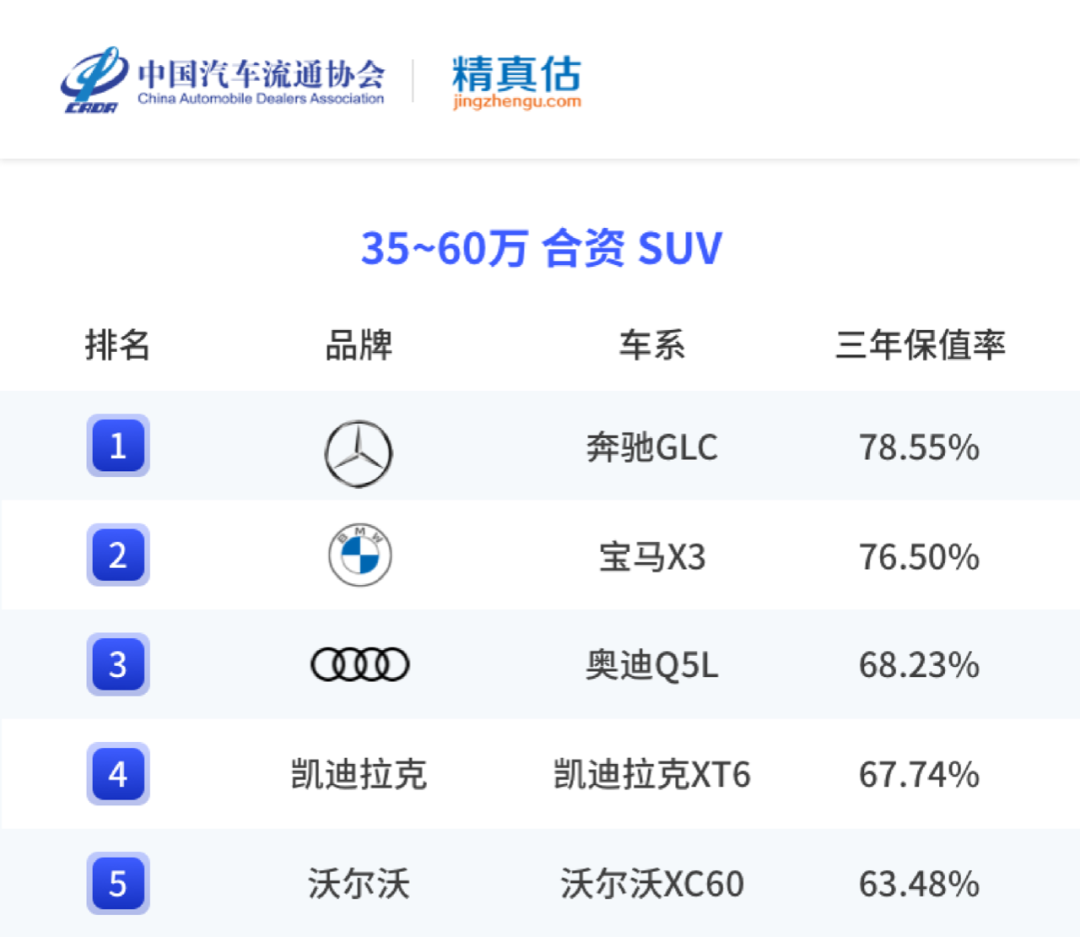Viewport: 1080px width, 937px height.
Task: Click the 凯迪拉克 brand text
Action: click(x=359, y=775)
